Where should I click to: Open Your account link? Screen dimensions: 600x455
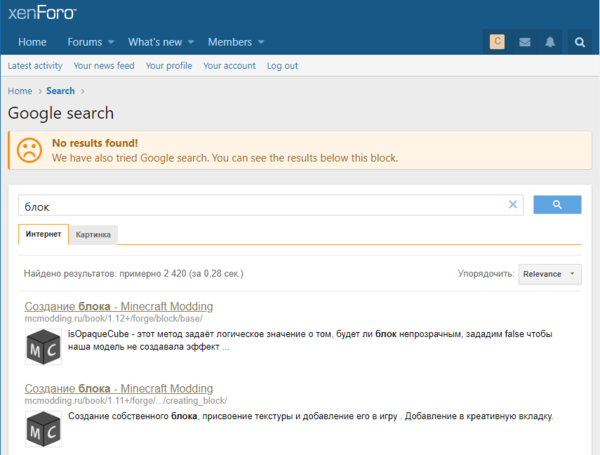[x=229, y=66]
